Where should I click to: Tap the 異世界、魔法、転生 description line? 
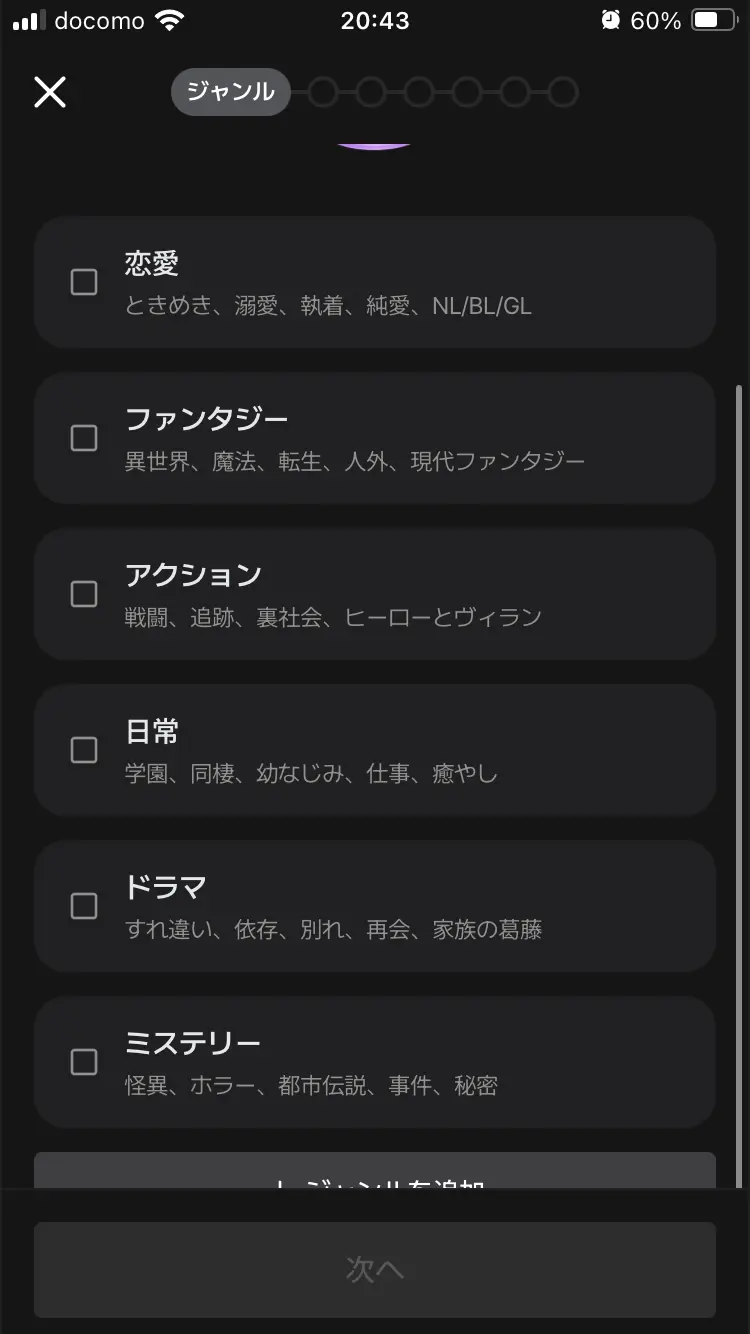(355, 462)
